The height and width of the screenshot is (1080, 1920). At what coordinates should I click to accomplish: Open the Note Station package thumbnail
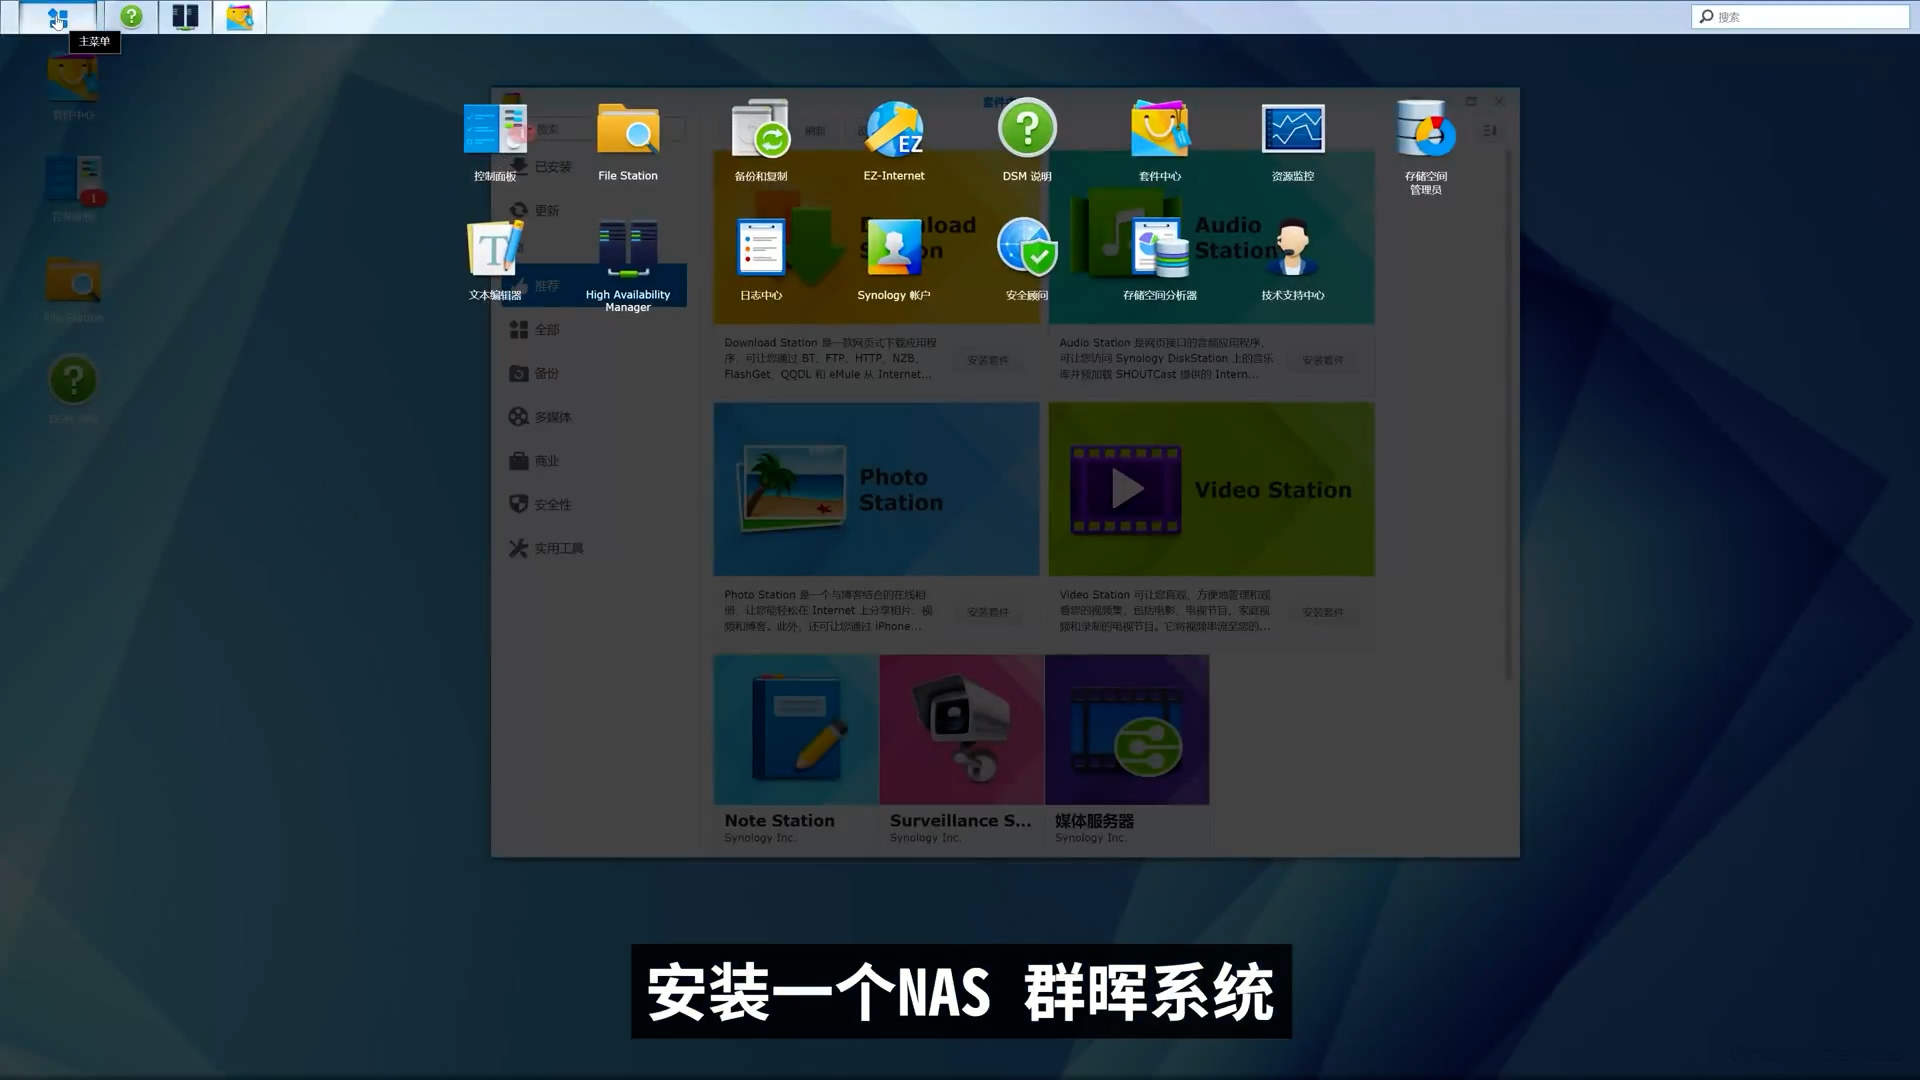pos(793,729)
